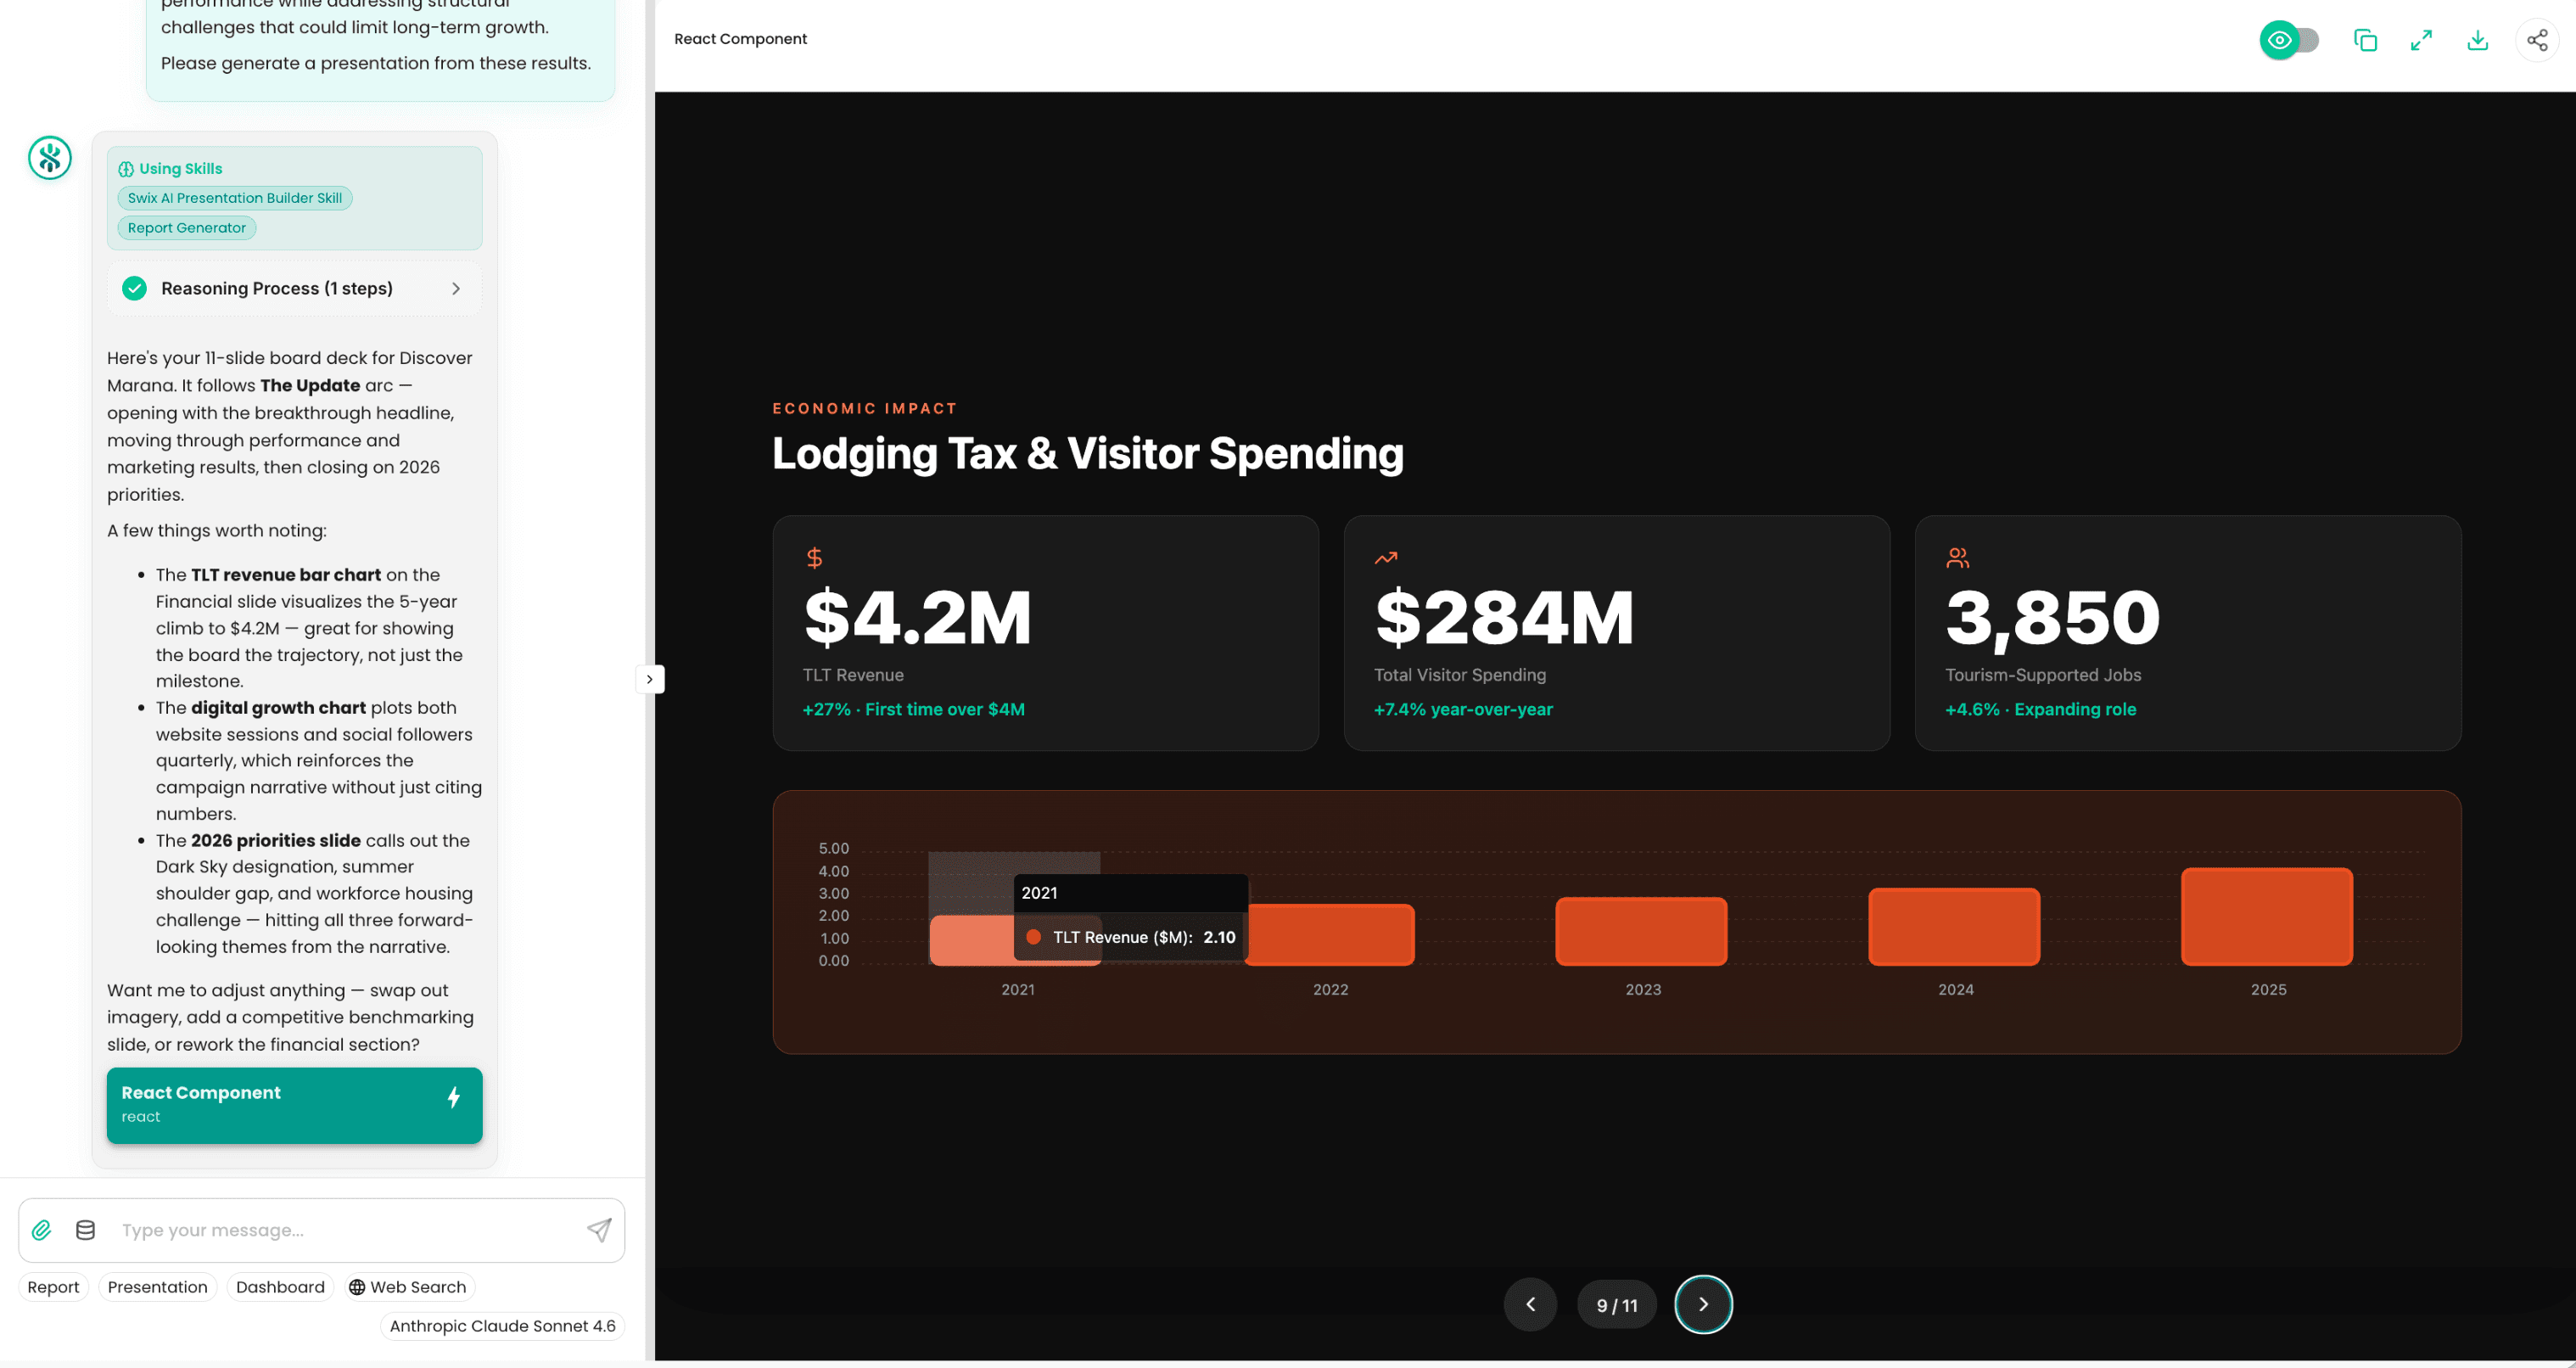Screen dimensions: 2576x1368
Task: Open the React Component artifact card
Action: 294,1104
